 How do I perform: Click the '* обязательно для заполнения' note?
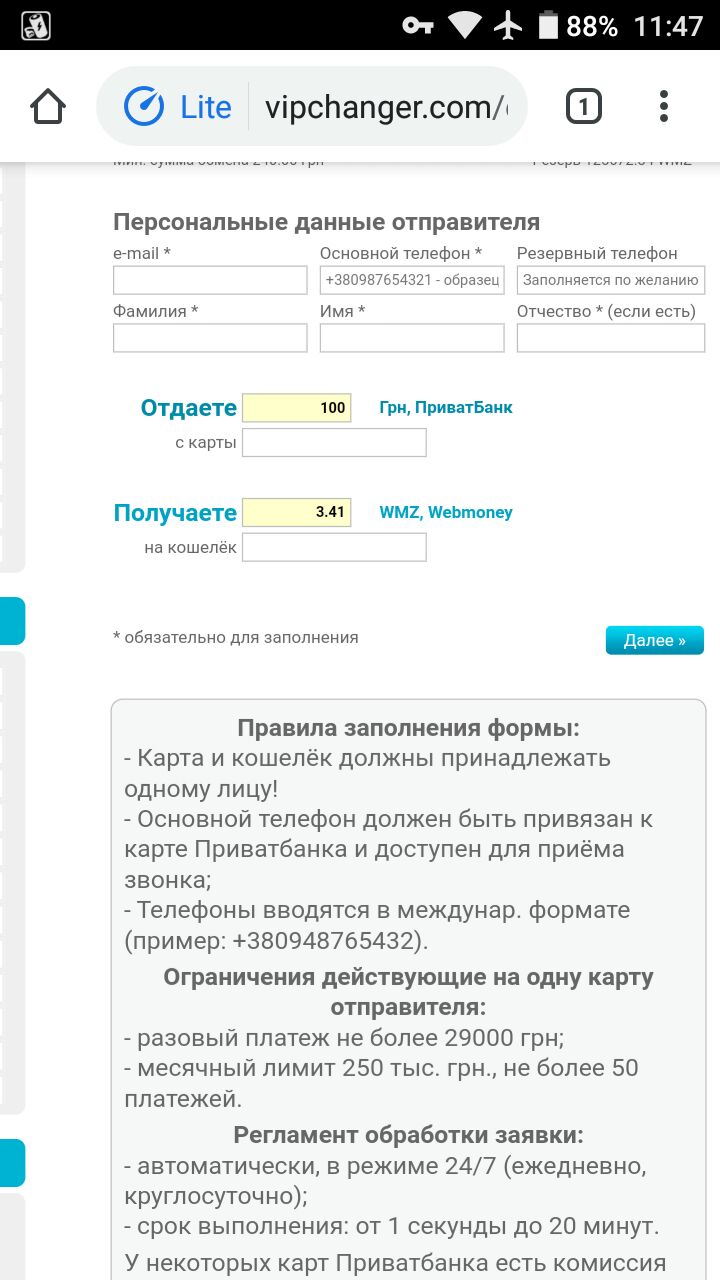[236, 637]
